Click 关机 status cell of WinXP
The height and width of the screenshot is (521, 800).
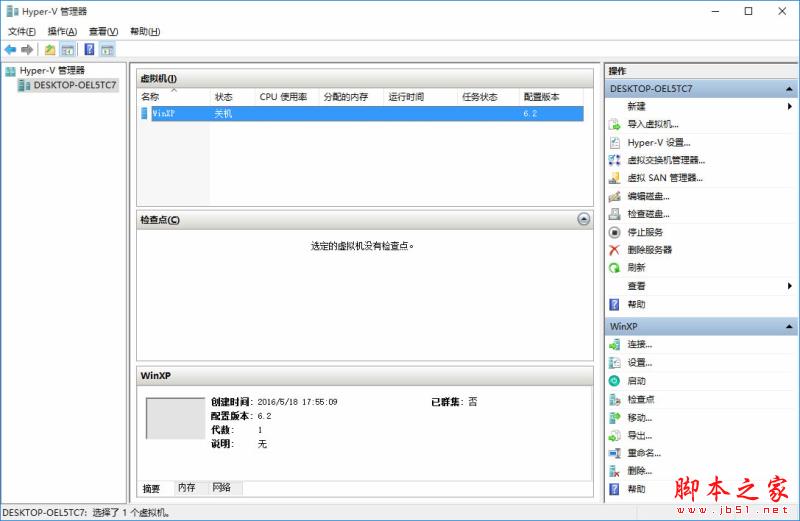click(223, 113)
